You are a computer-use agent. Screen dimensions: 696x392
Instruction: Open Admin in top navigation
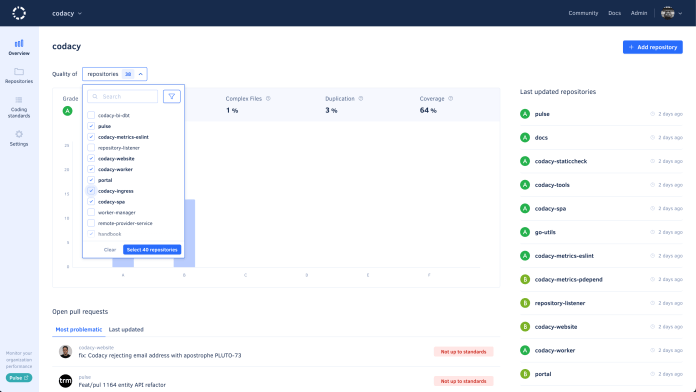[639, 13]
